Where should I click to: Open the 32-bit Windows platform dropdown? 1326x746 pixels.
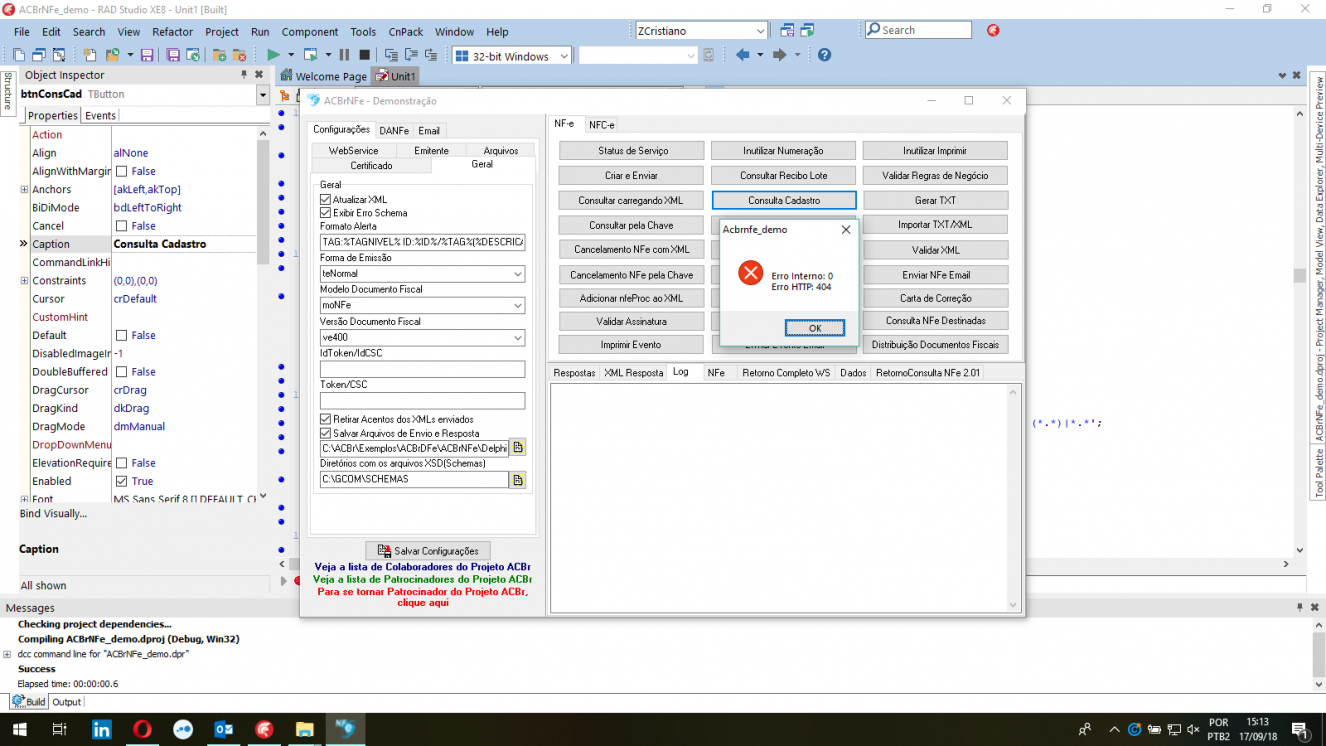coord(563,56)
